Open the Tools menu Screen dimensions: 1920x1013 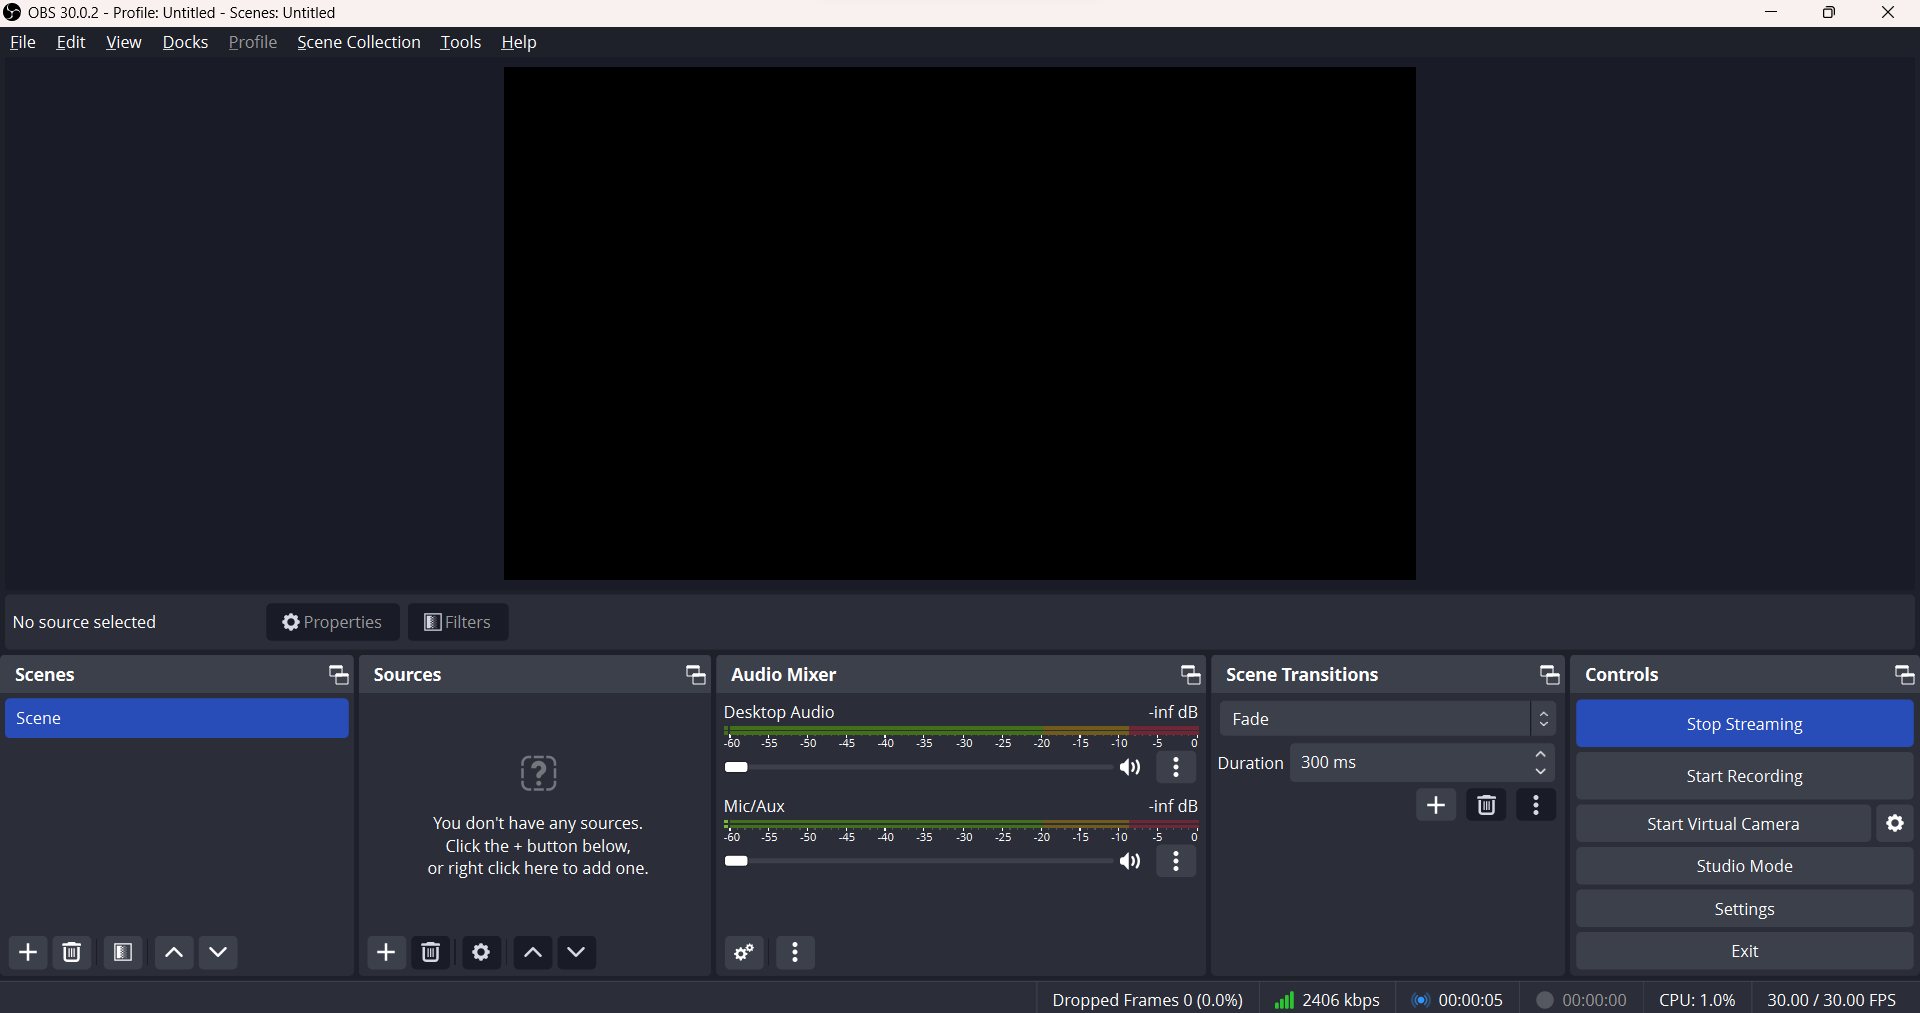(x=461, y=42)
